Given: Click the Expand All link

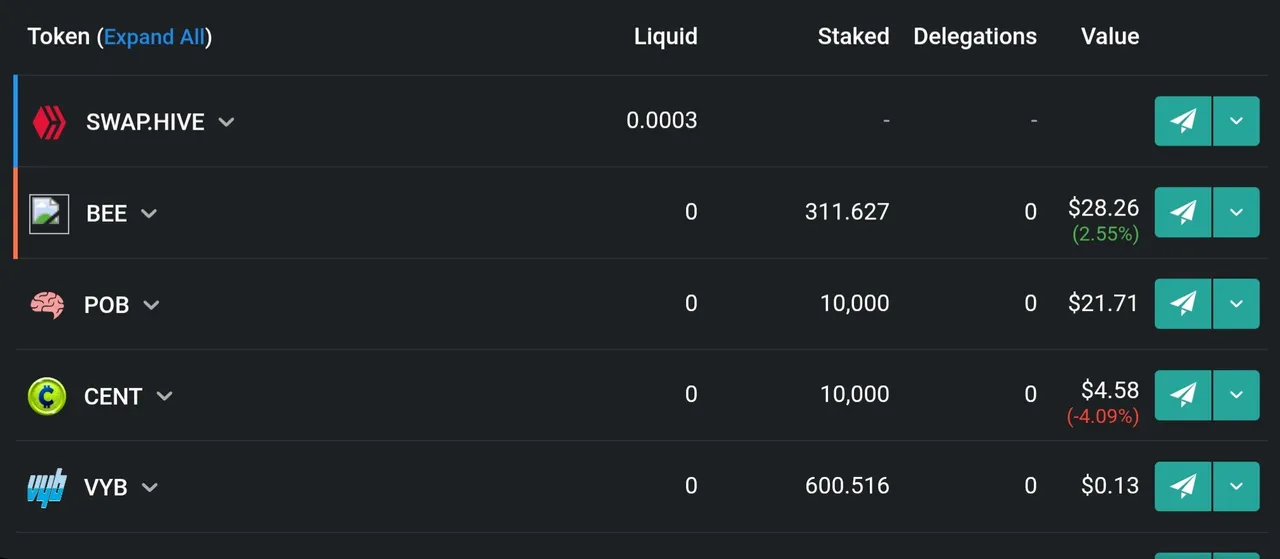Looking at the screenshot, I should [154, 37].
